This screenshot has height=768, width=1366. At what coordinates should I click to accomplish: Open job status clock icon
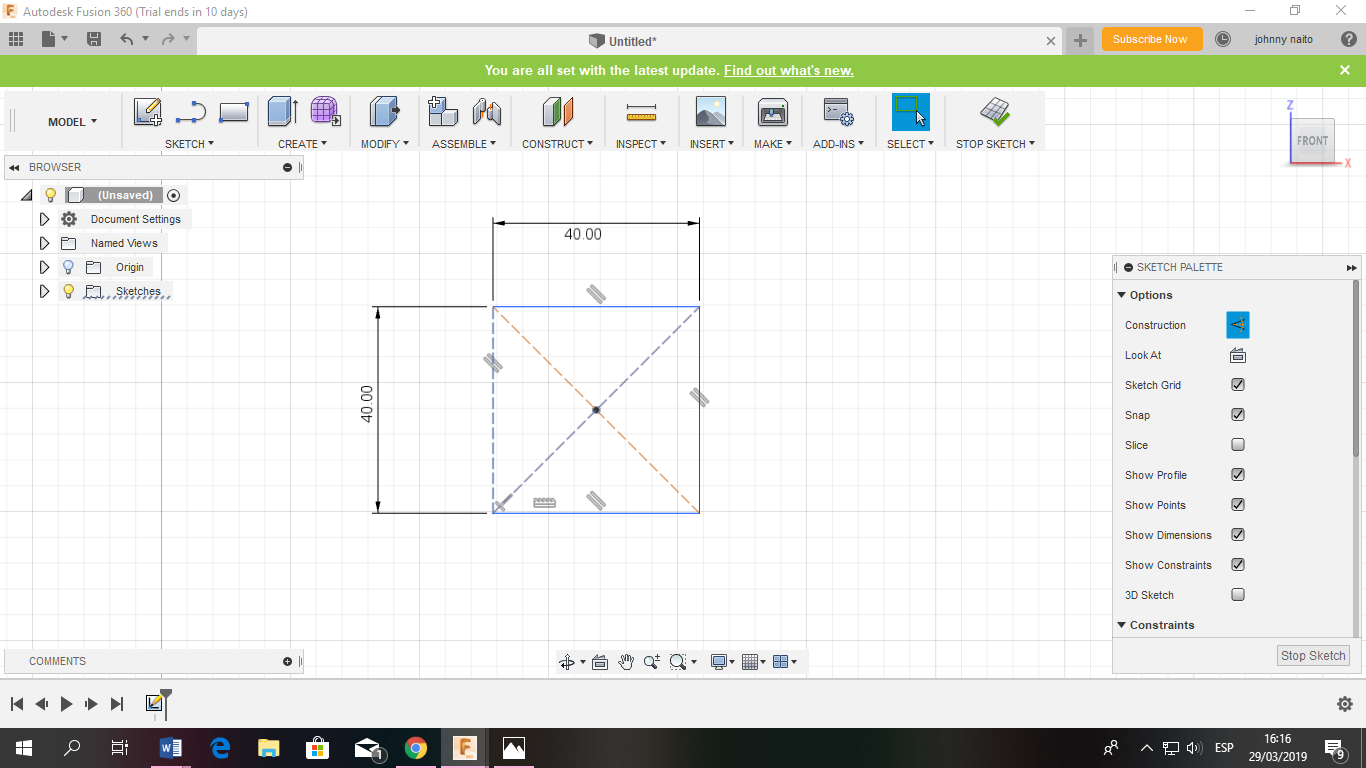[1222, 39]
